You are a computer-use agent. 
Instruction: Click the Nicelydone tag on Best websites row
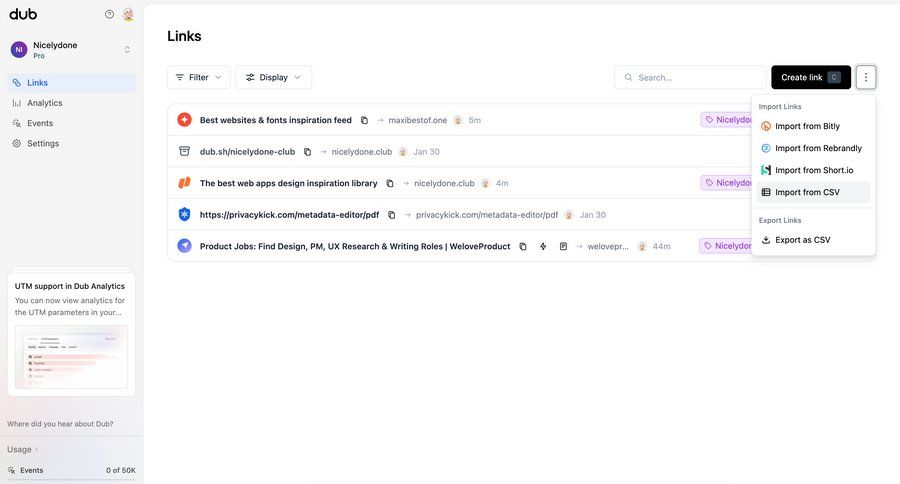[727, 119]
